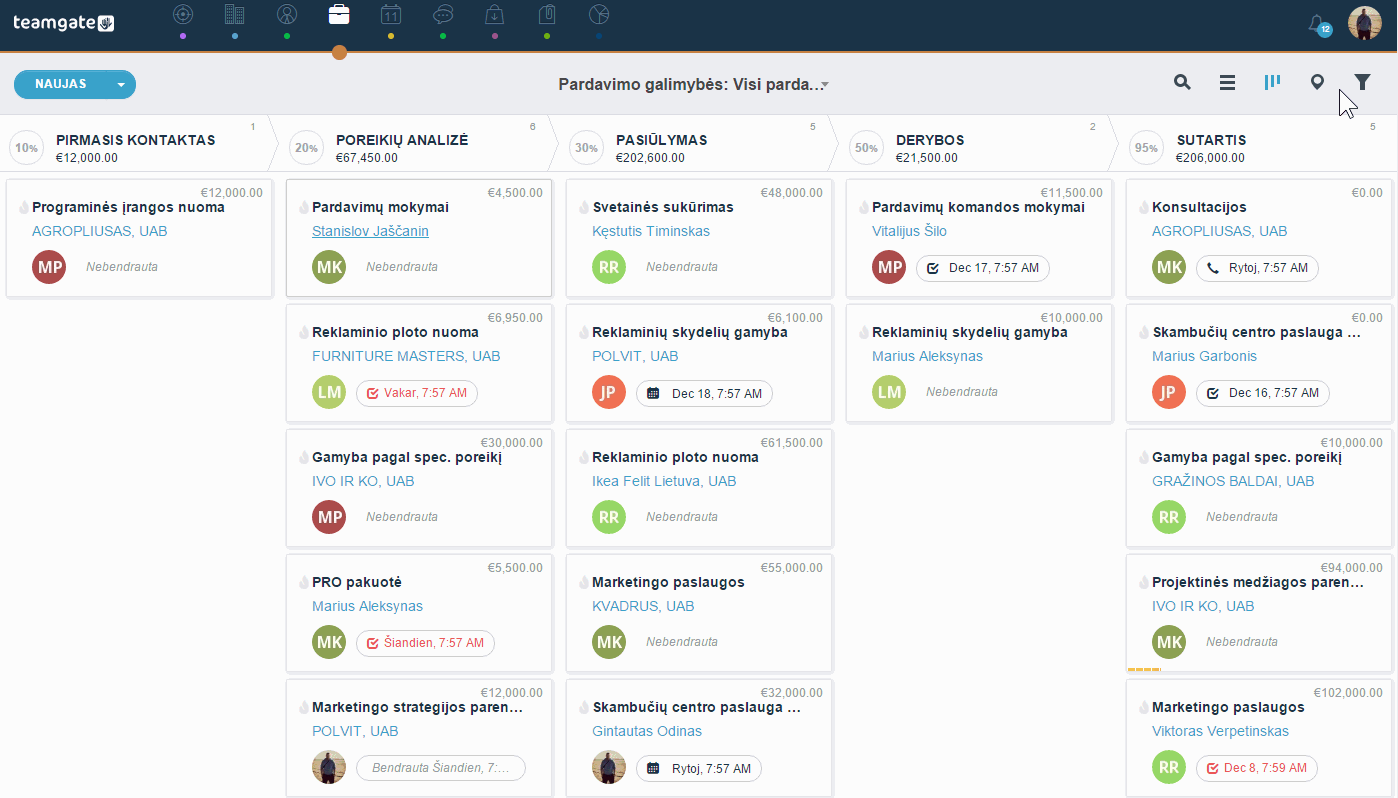Open the Deals briefcase icon in navigation
Image resolution: width=1398 pixels, height=798 pixels.
[339, 14]
